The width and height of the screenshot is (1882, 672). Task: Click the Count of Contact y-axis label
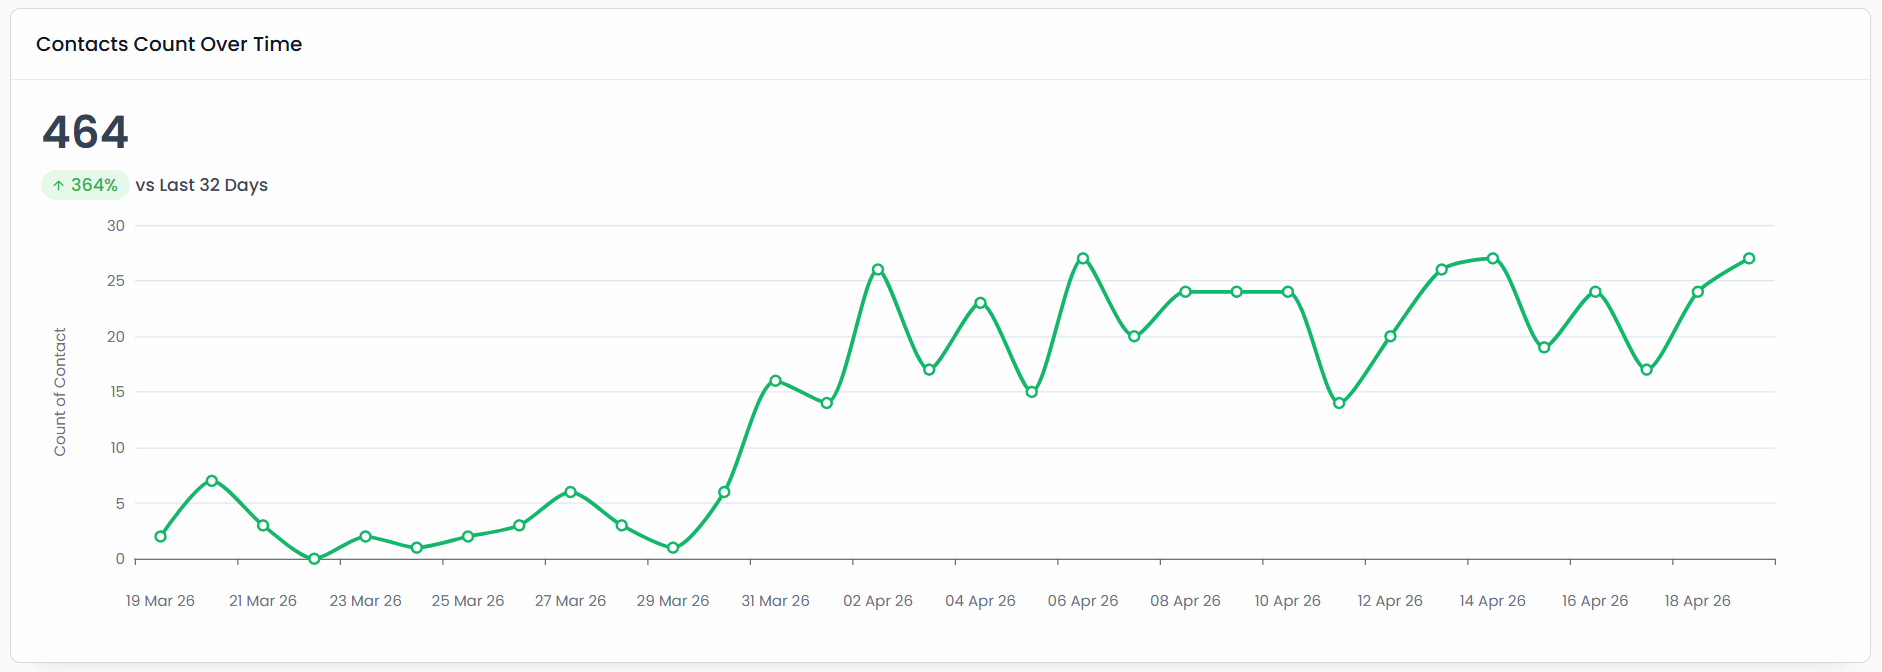pyautogui.click(x=60, y=392)
